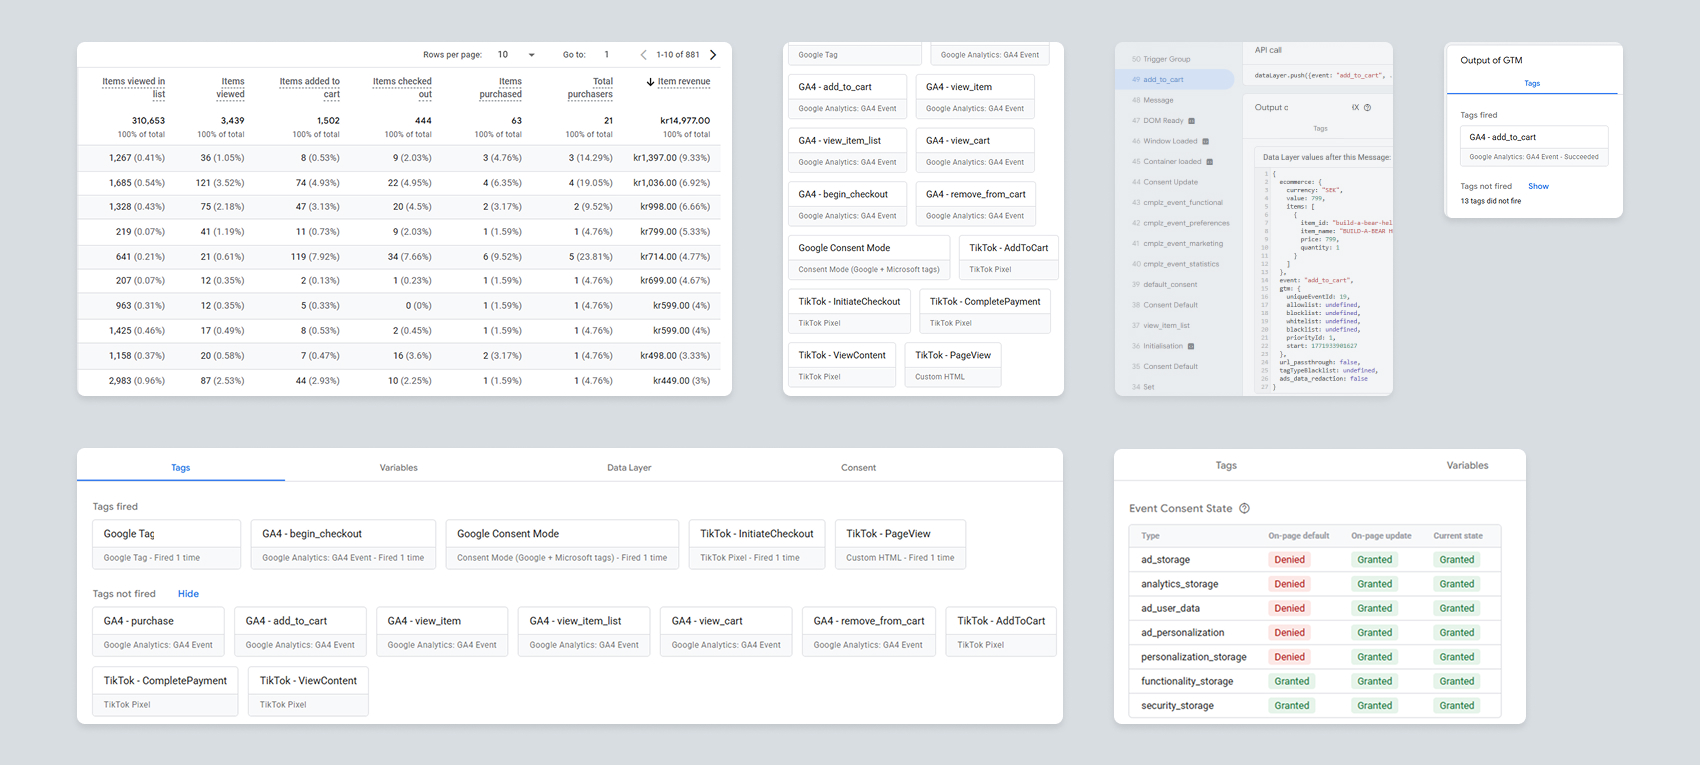Click the badge icon next to Window Loaded

click(1205, 141)
